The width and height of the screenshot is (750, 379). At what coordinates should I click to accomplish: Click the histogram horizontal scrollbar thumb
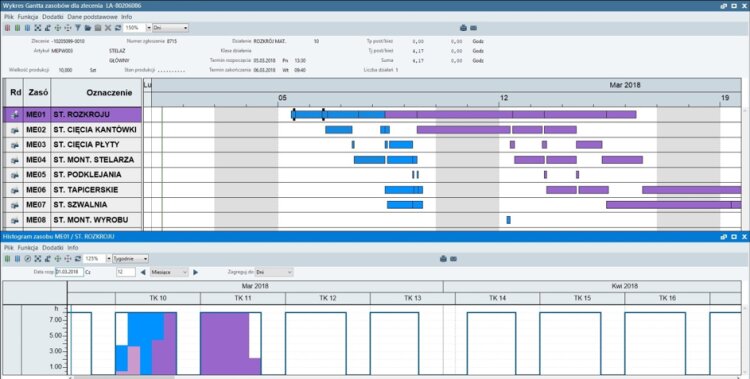pos(124,377)
